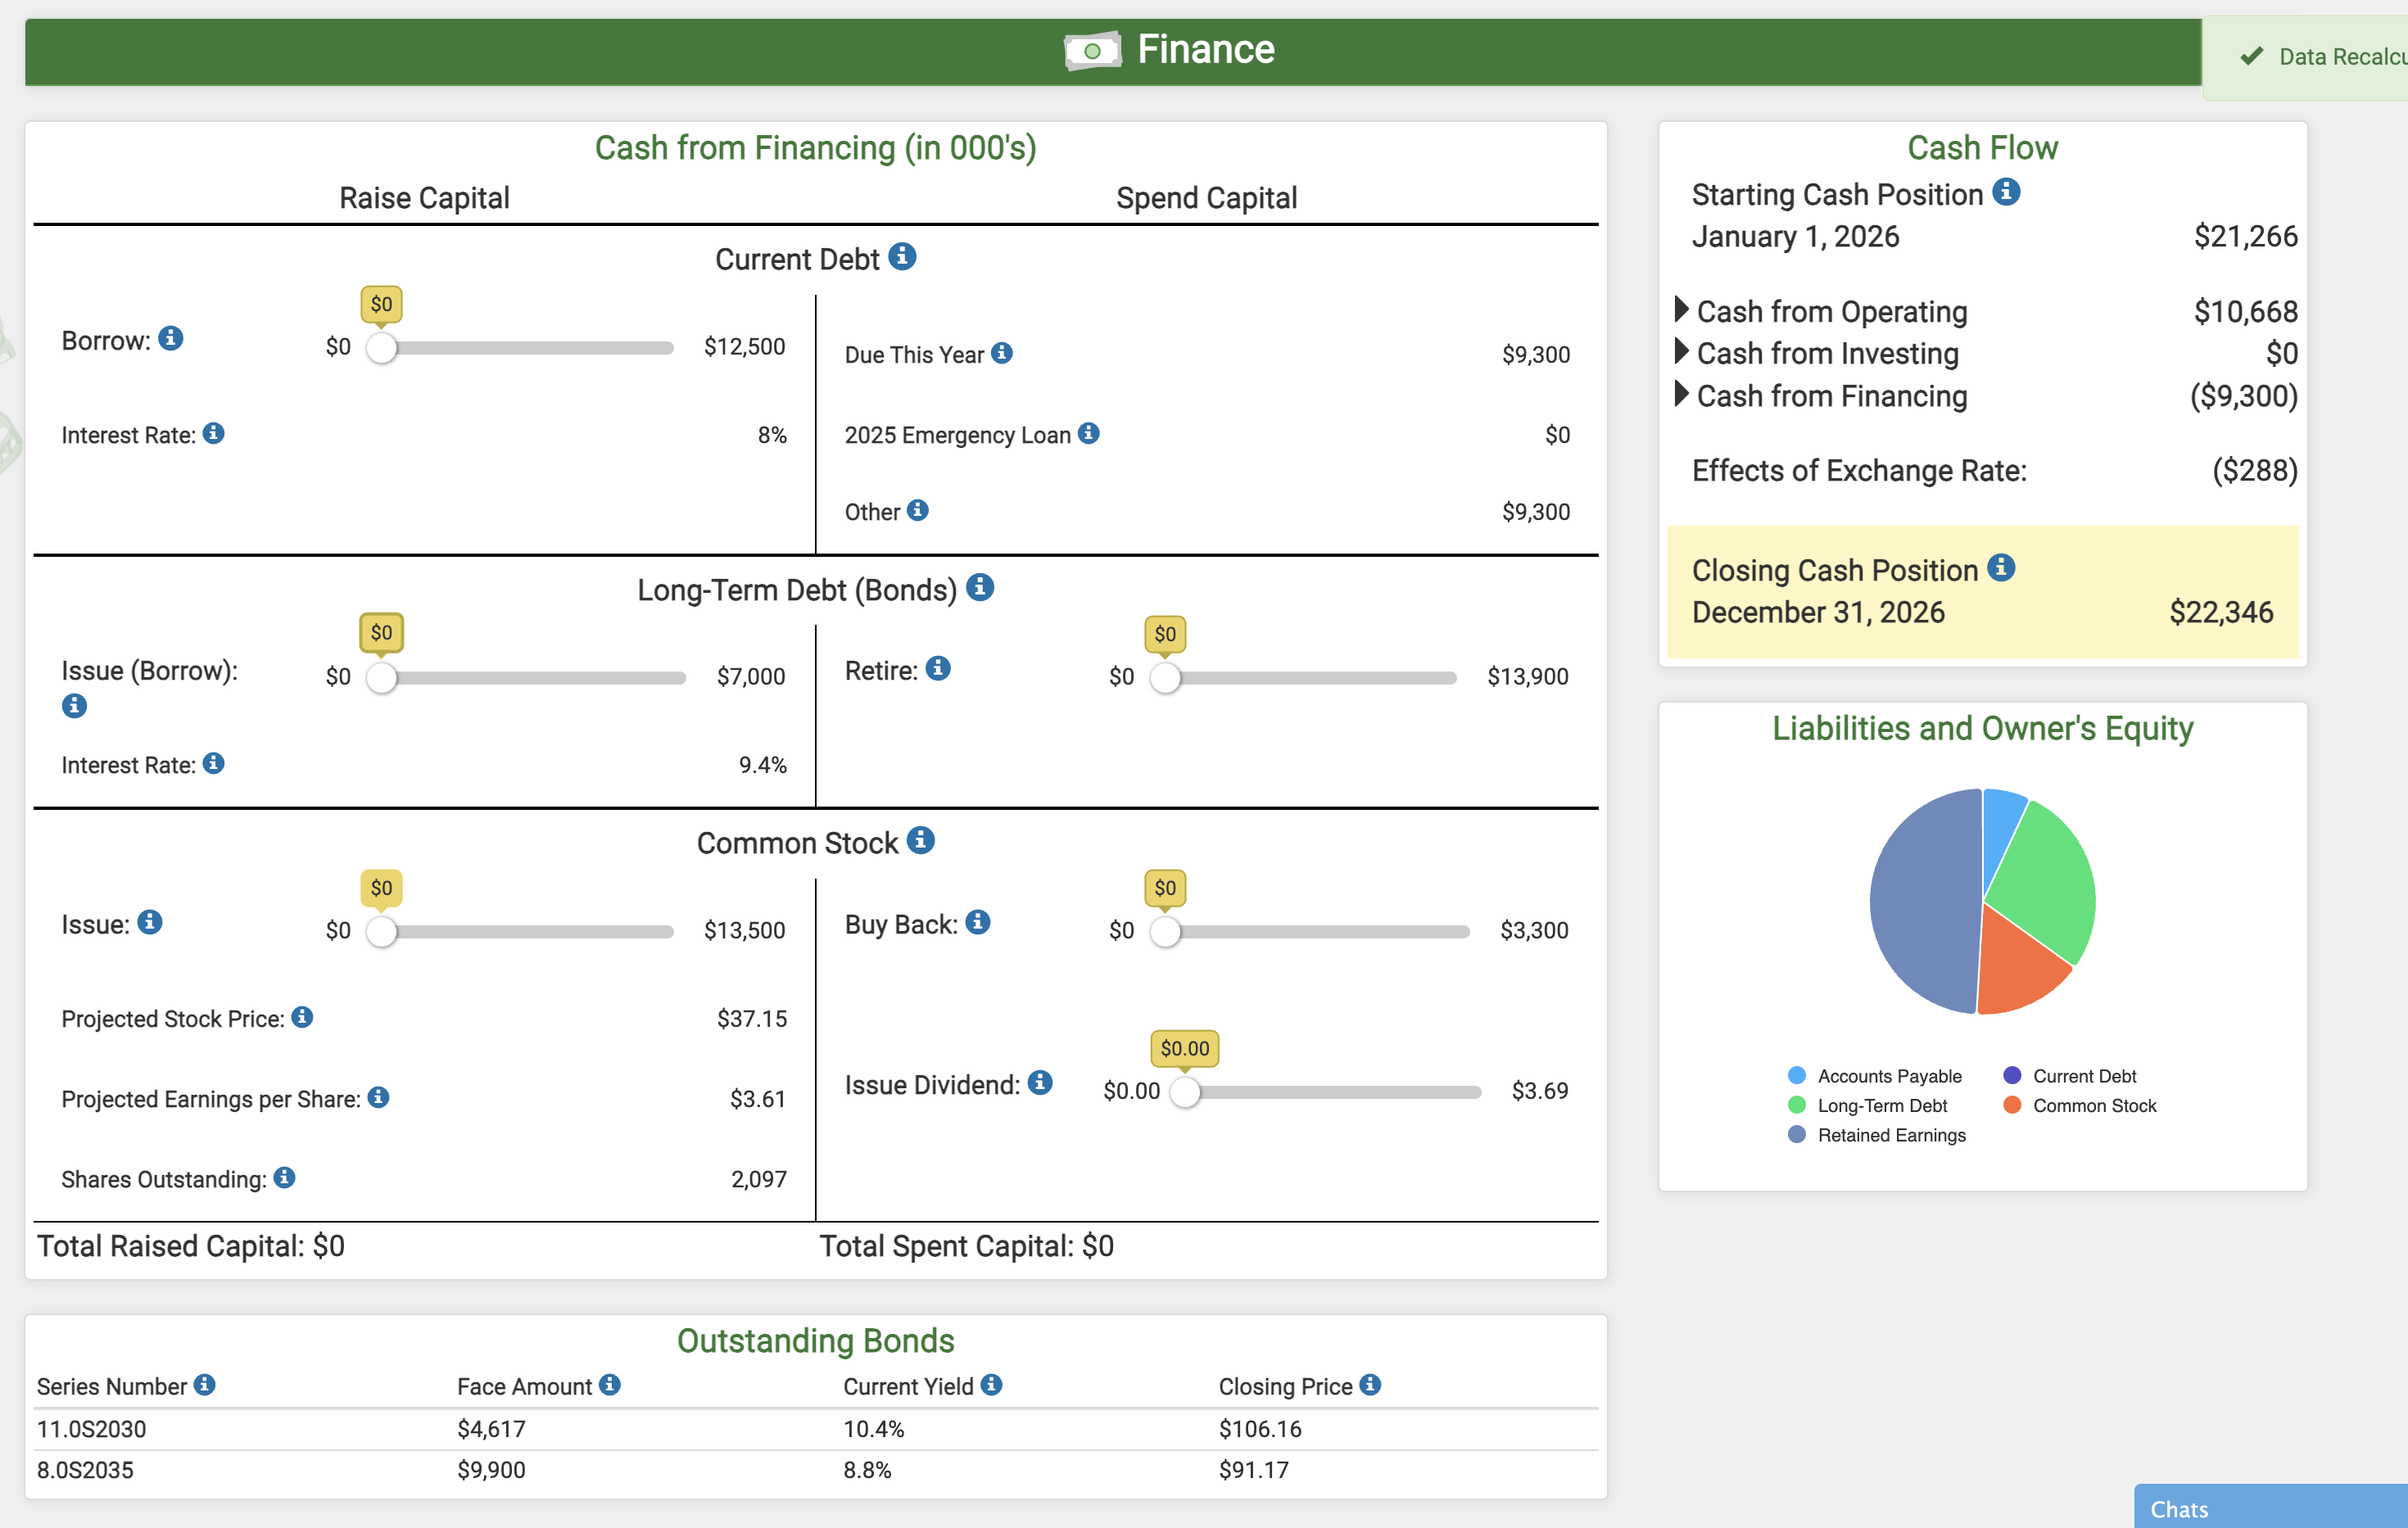Toggle Common Stock legend item in chart
Viewport: 2408px width, 1528px height.
[x=2080, y=1105]
